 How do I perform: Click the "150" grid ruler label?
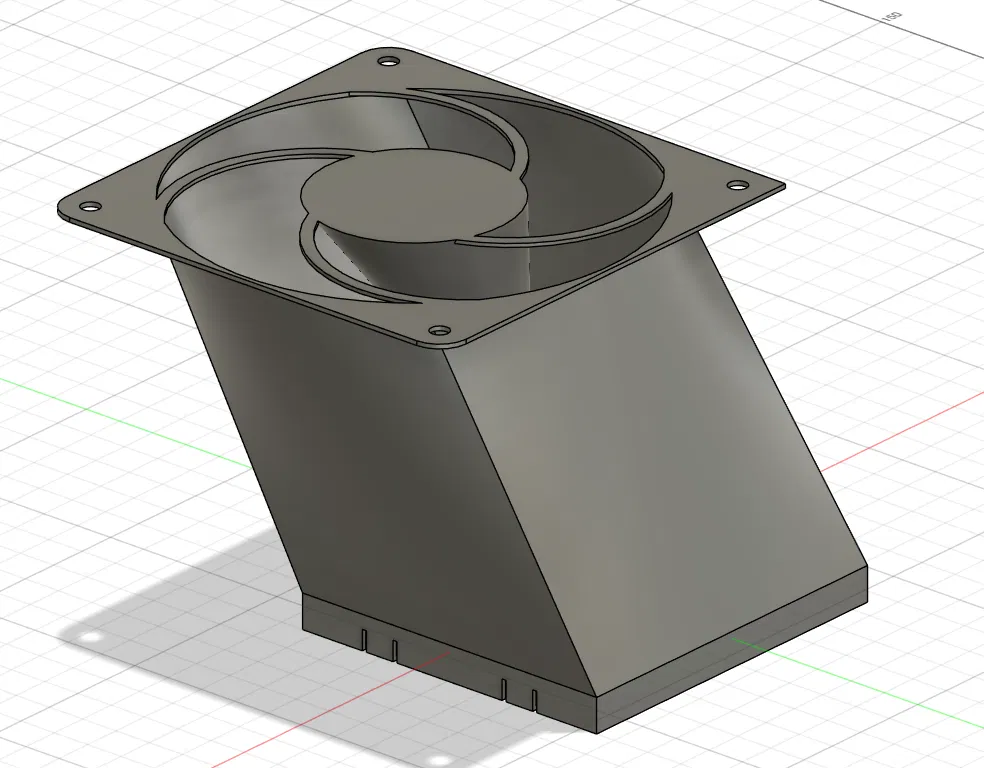pos(892,17)
